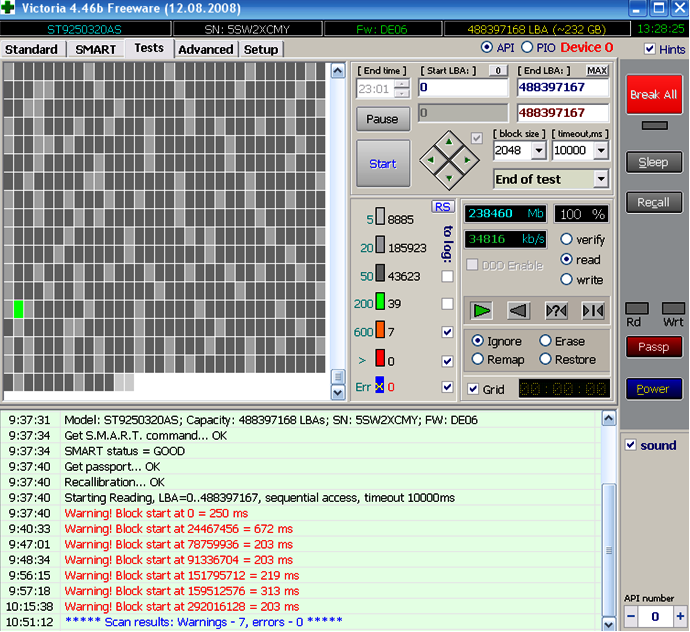Click the End LBA input field
Viewport: 690px width, 632px height.
[563, 87]
